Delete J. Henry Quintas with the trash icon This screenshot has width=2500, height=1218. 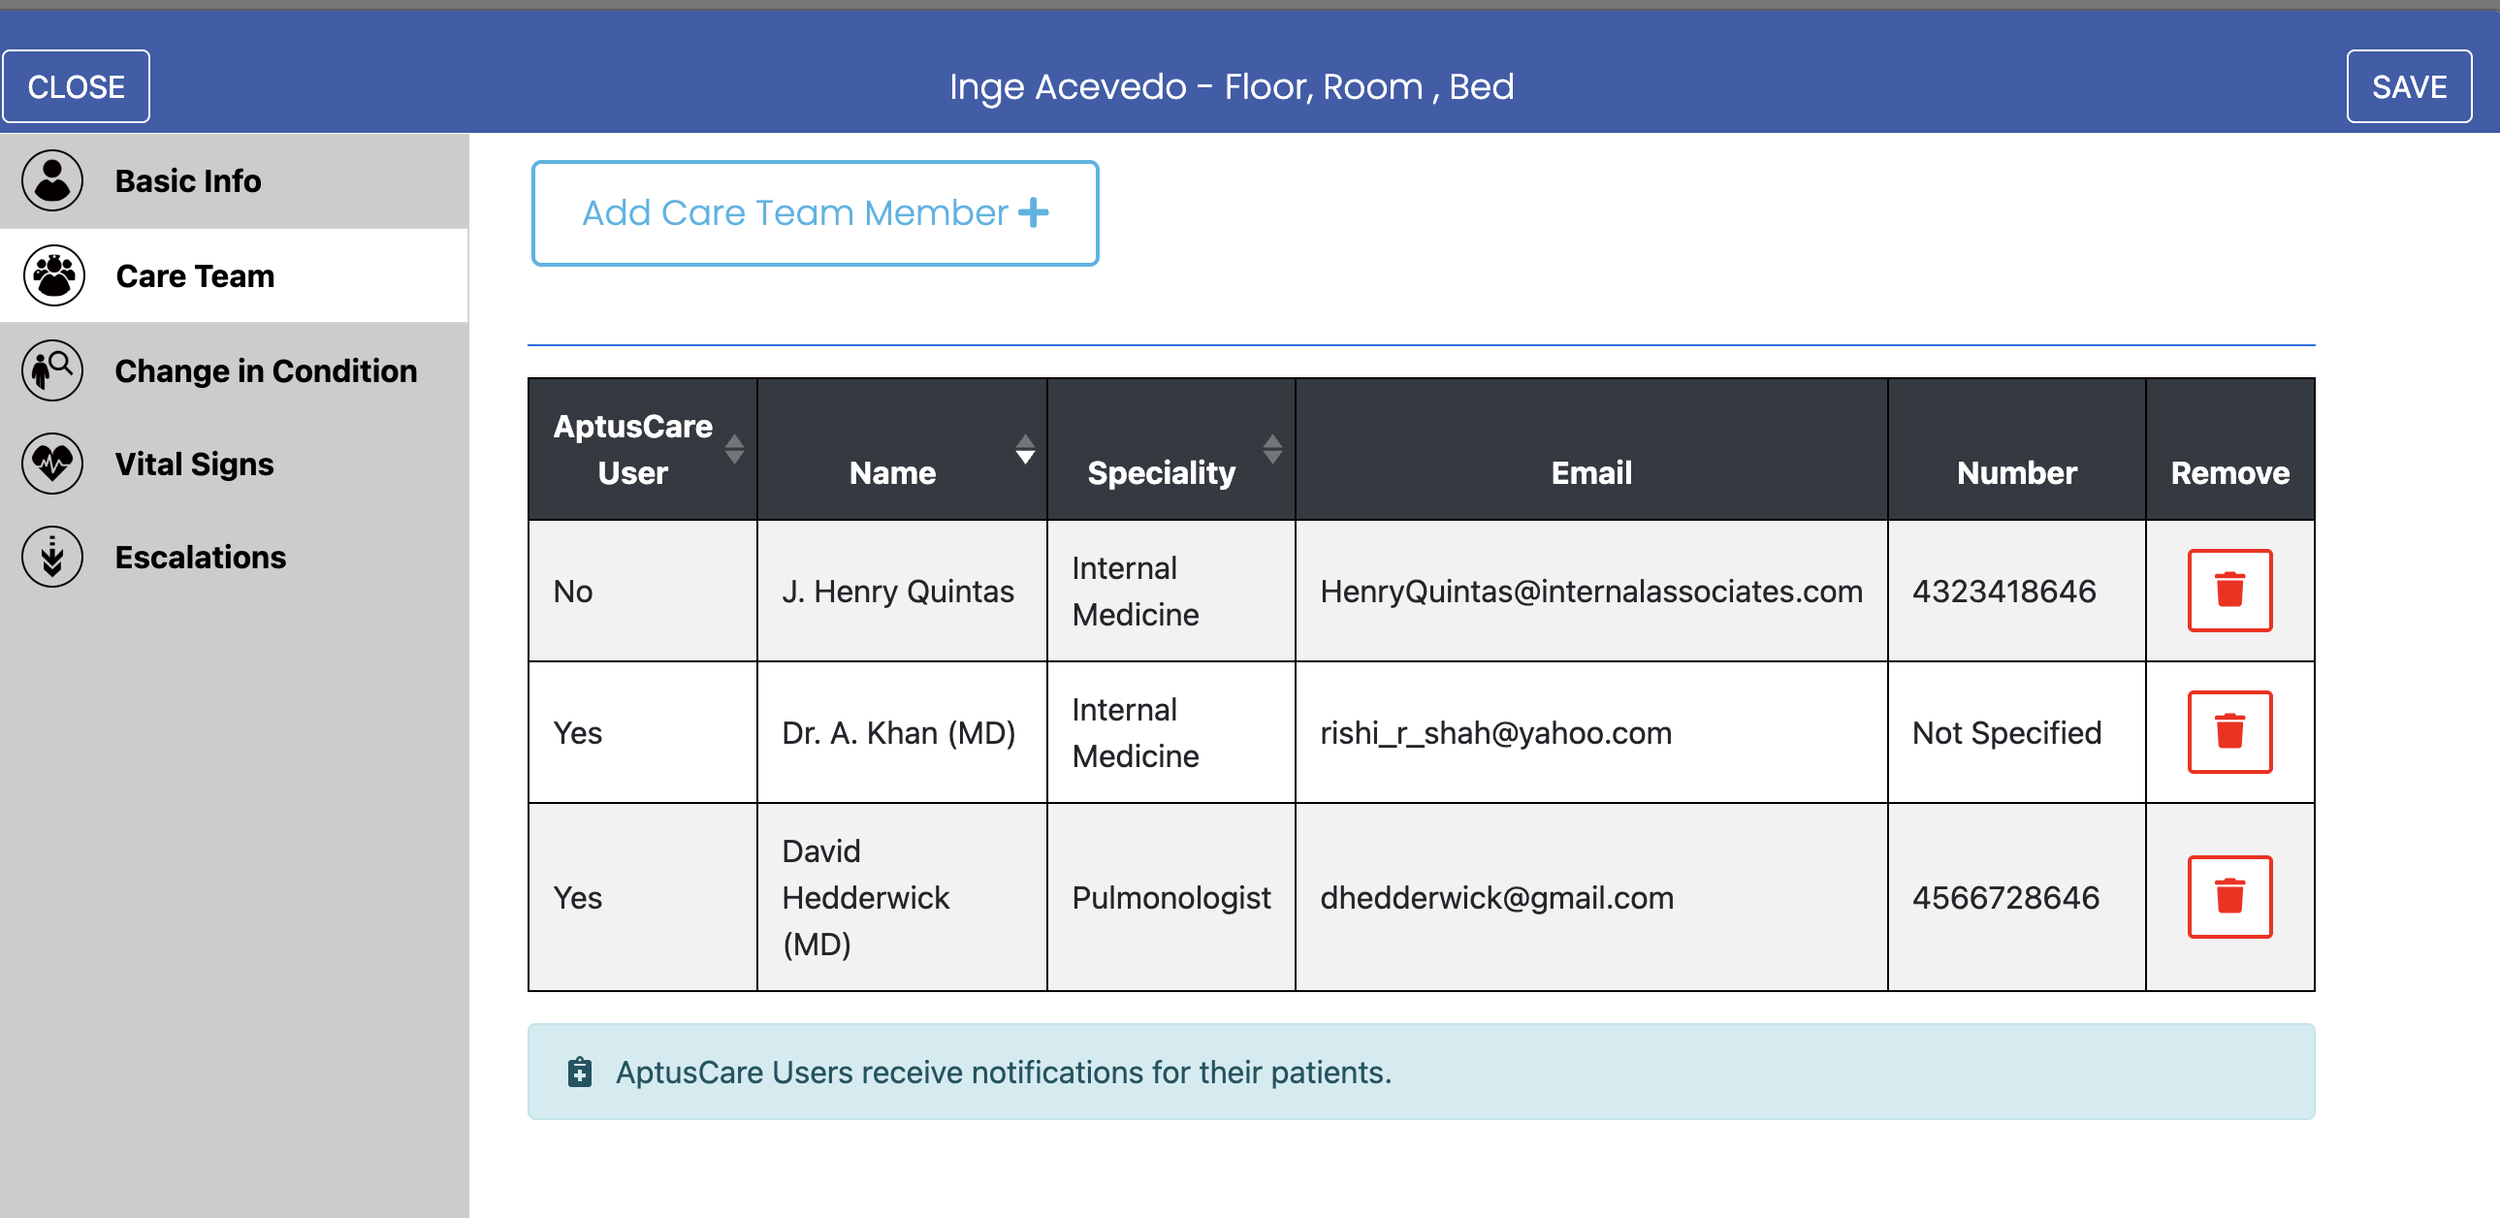pos(2229,590)
